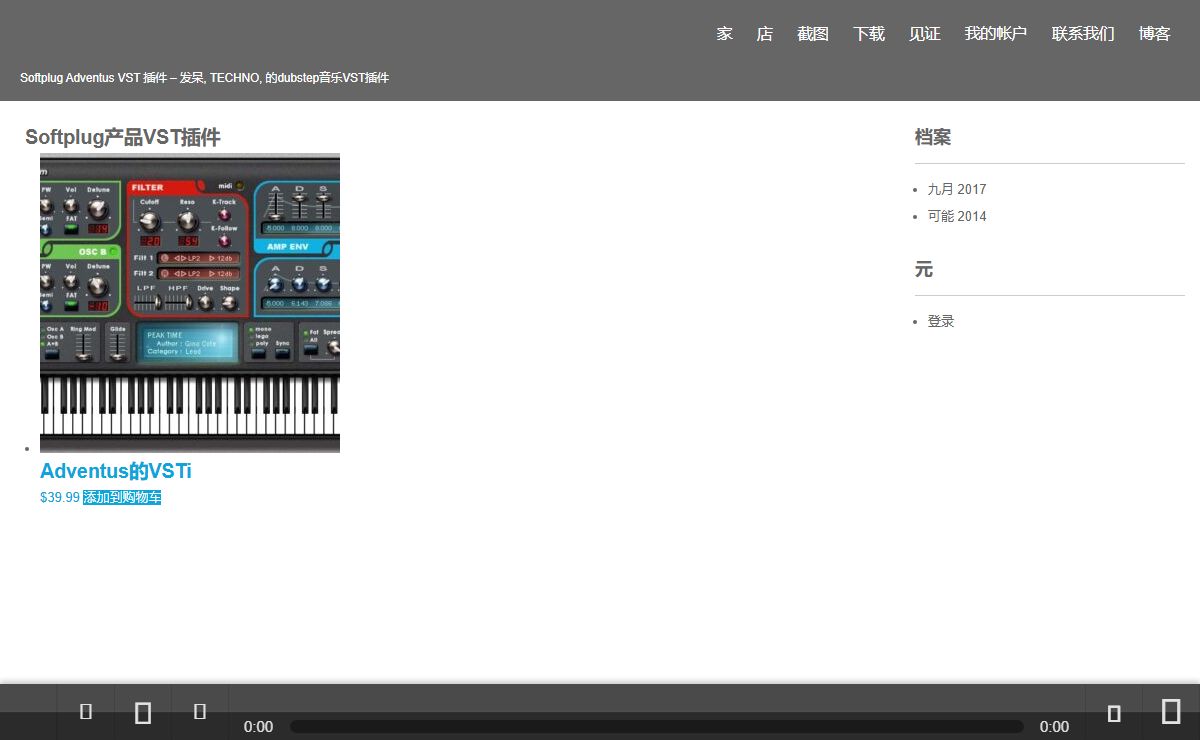
Task: Open the Adventus的VSTi product title link
Action: pyautogui.click(x=116, y=471)
